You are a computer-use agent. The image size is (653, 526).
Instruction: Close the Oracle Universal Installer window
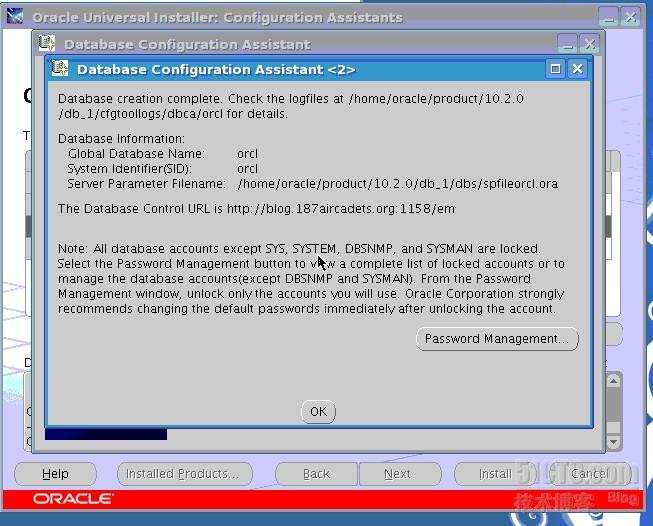coord(631,17)
